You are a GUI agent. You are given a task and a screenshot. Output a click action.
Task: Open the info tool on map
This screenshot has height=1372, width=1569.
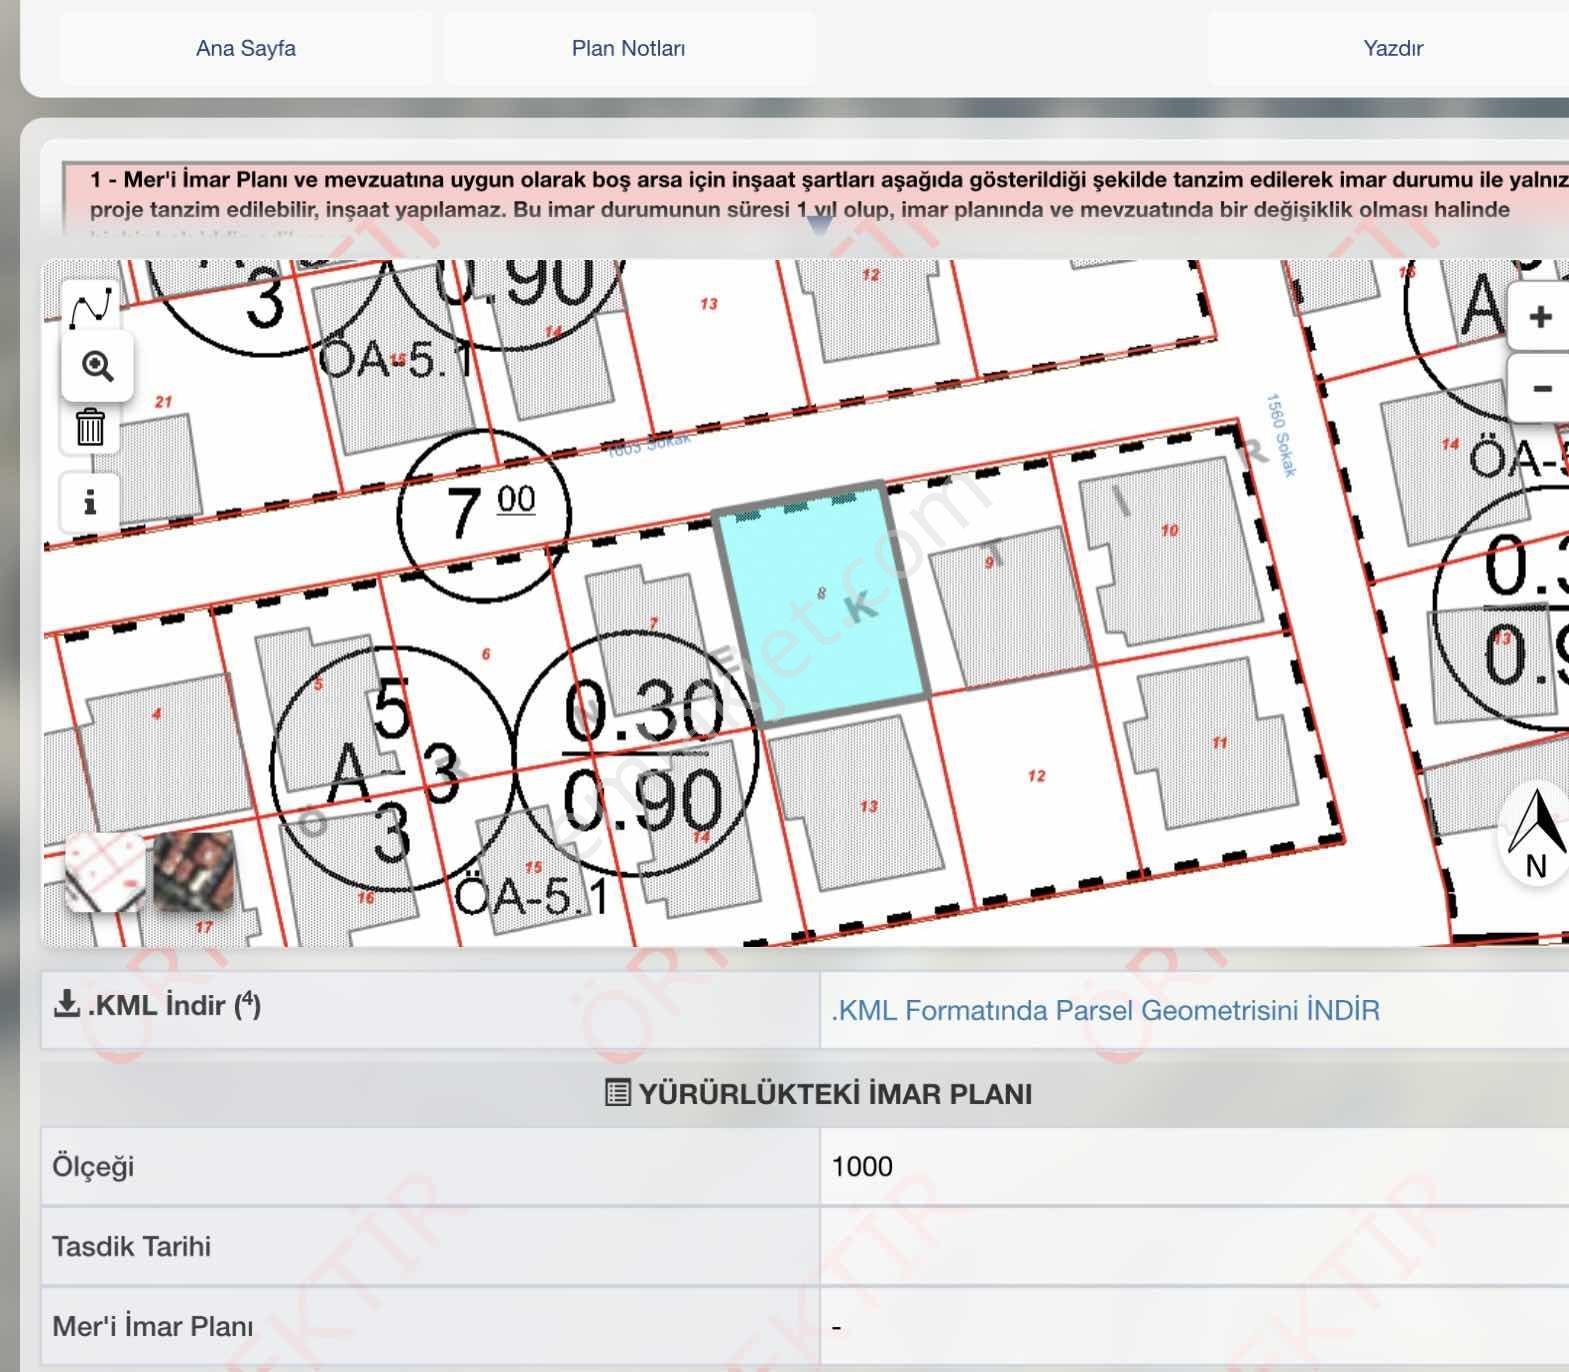coord(90,501)
